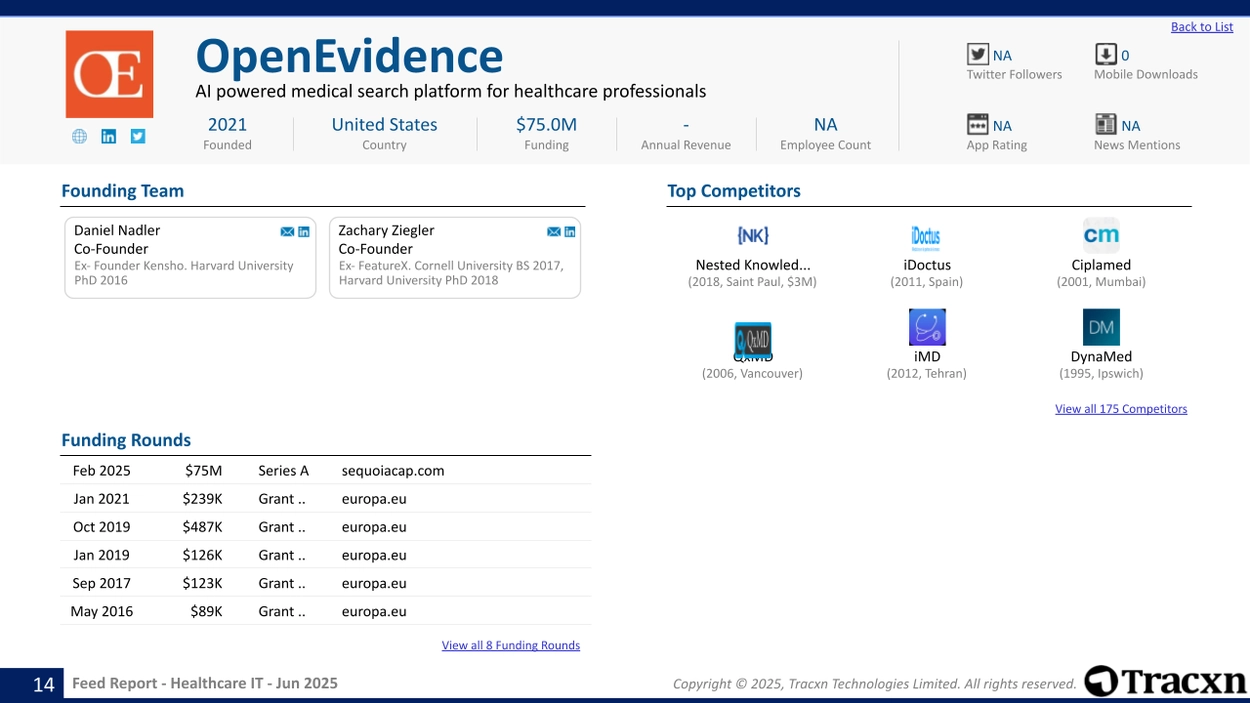Click Daniel Nadler's email icon
The image size is (1250, 703).
[x=287, y=232]
